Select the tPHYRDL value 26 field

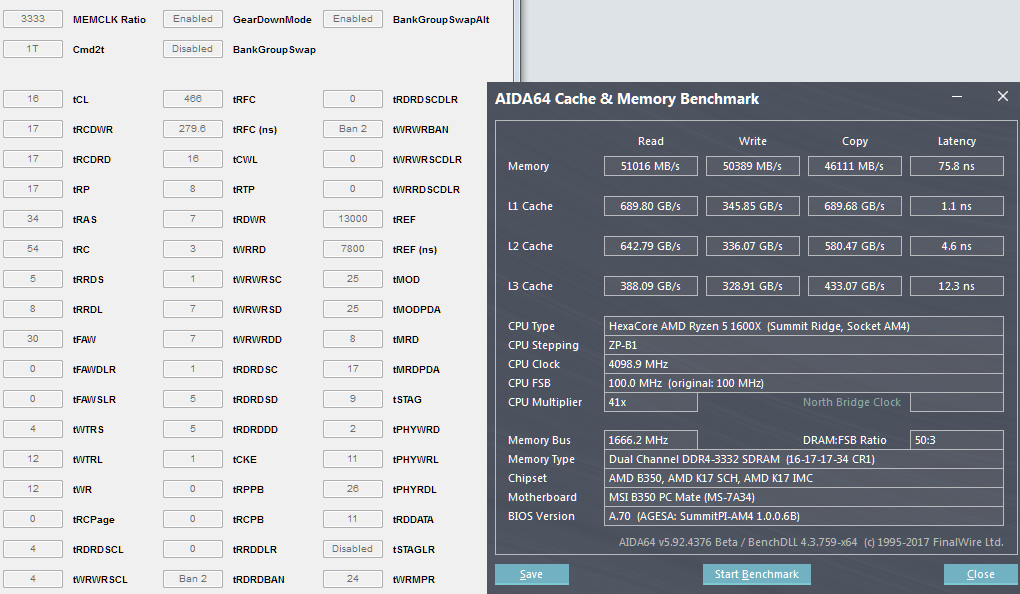353,489
